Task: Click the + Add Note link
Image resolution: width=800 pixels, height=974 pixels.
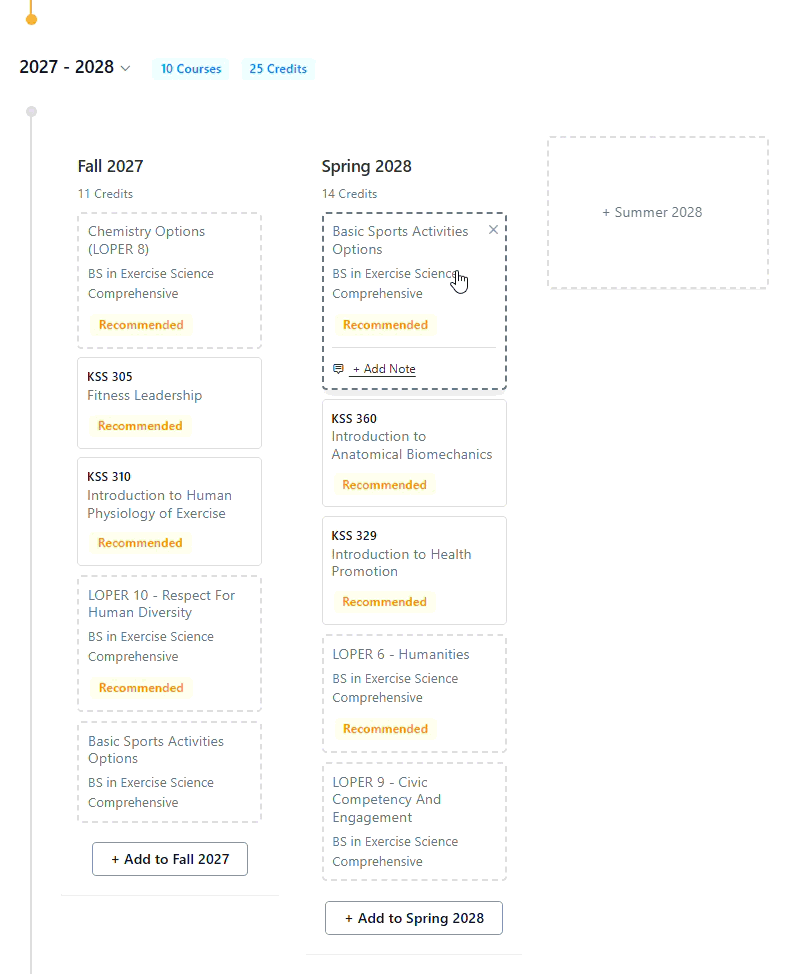Action: click(383, 369)
